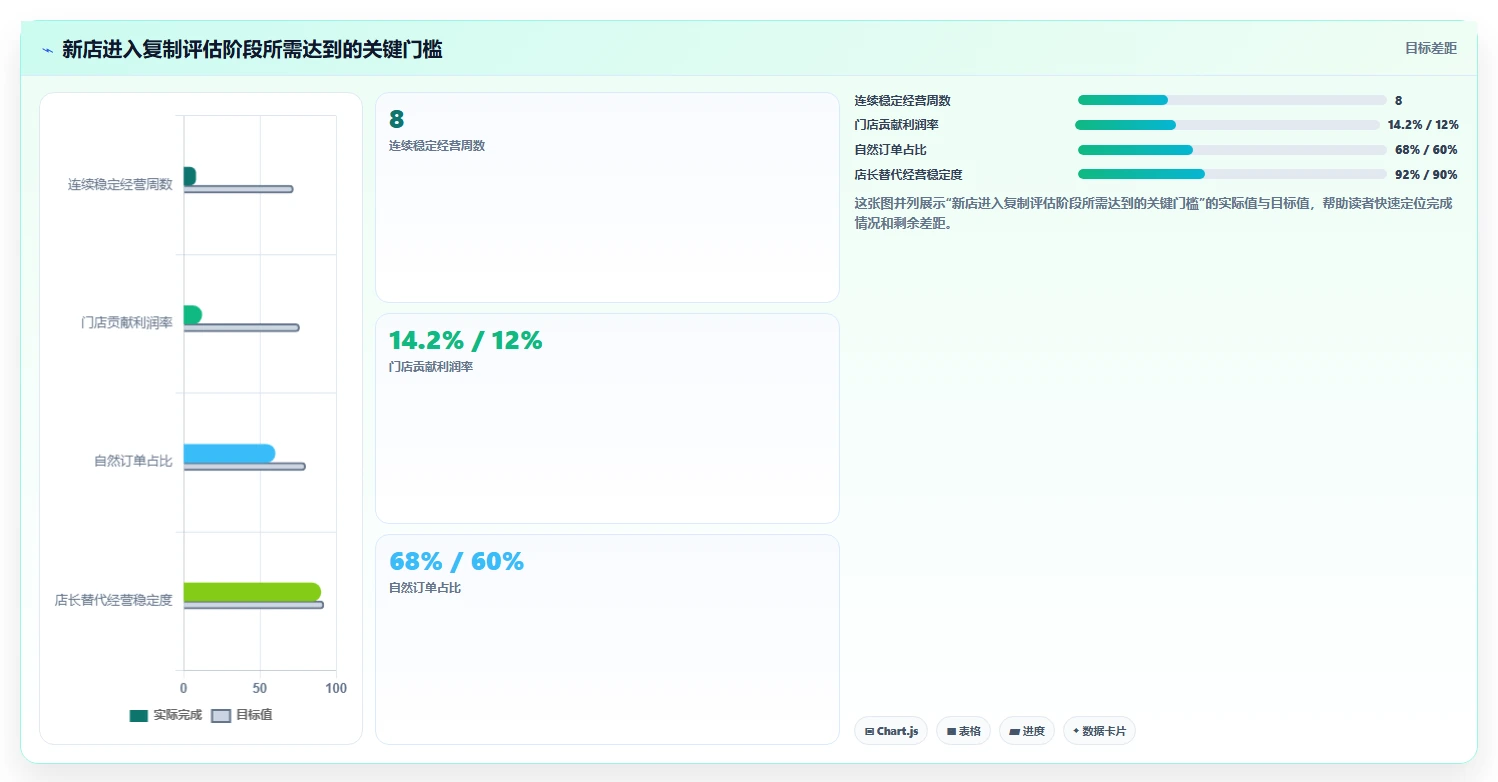Click the 68% / 60% progress value
The image size is (1498, 782).
coord(1426,150)
